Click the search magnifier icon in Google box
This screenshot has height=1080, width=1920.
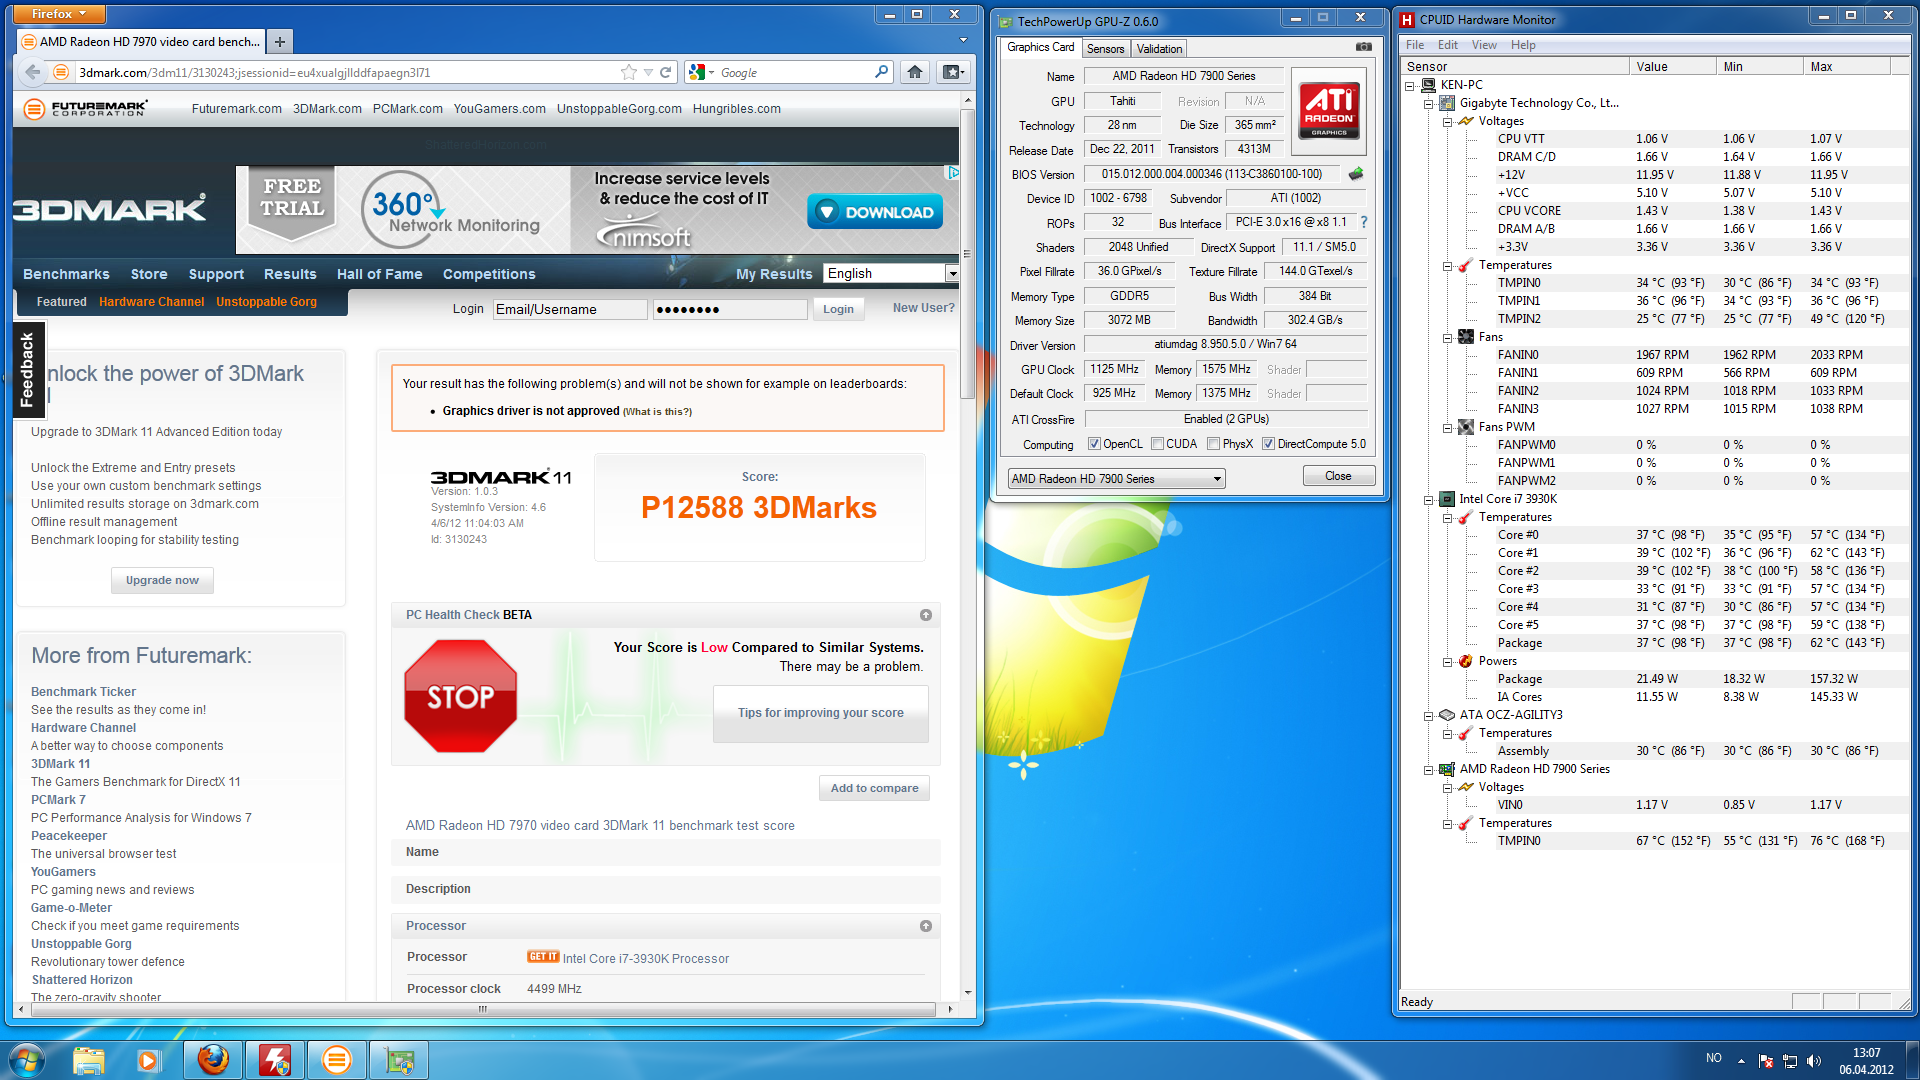(x=881, y=72)
